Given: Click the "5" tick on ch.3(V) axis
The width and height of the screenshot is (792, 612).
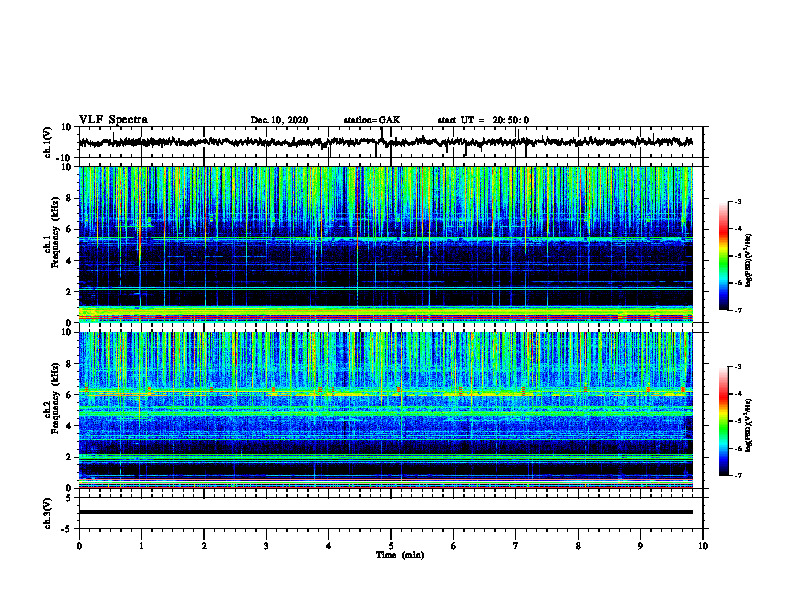Looking at the screenshot, I should coord(69,497).
